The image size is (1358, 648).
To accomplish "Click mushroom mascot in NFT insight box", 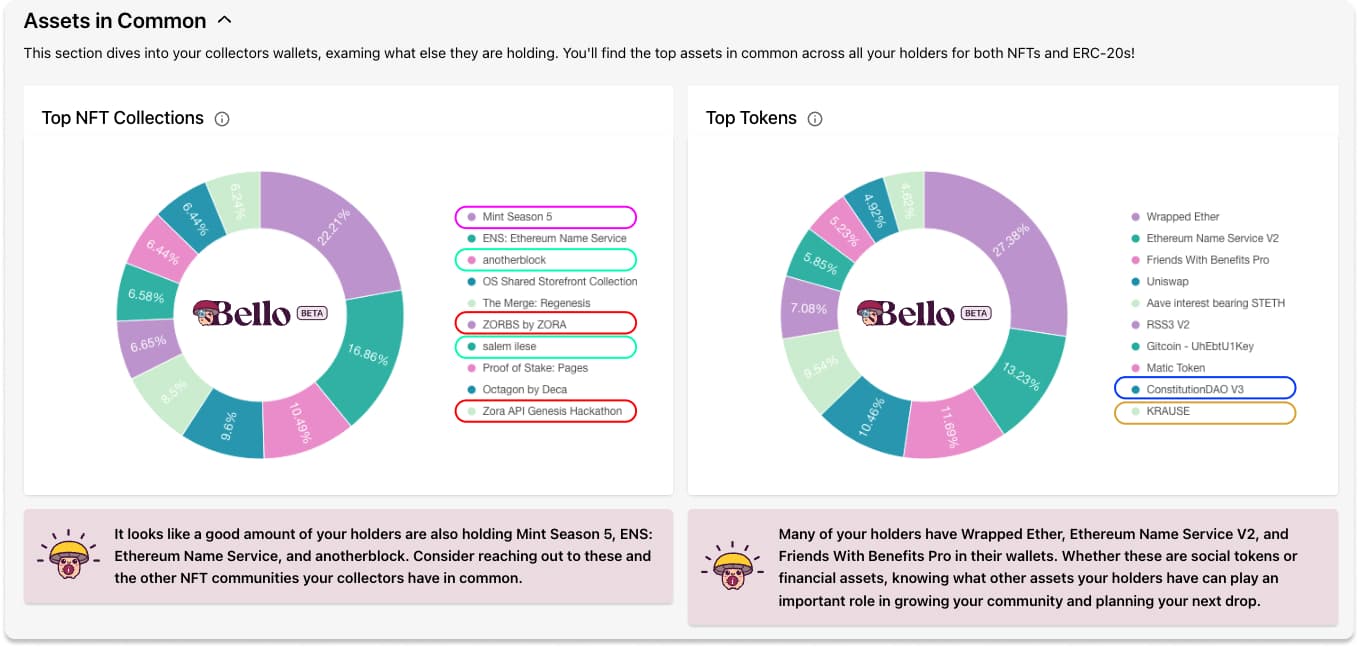I will (x=63, y=557).
